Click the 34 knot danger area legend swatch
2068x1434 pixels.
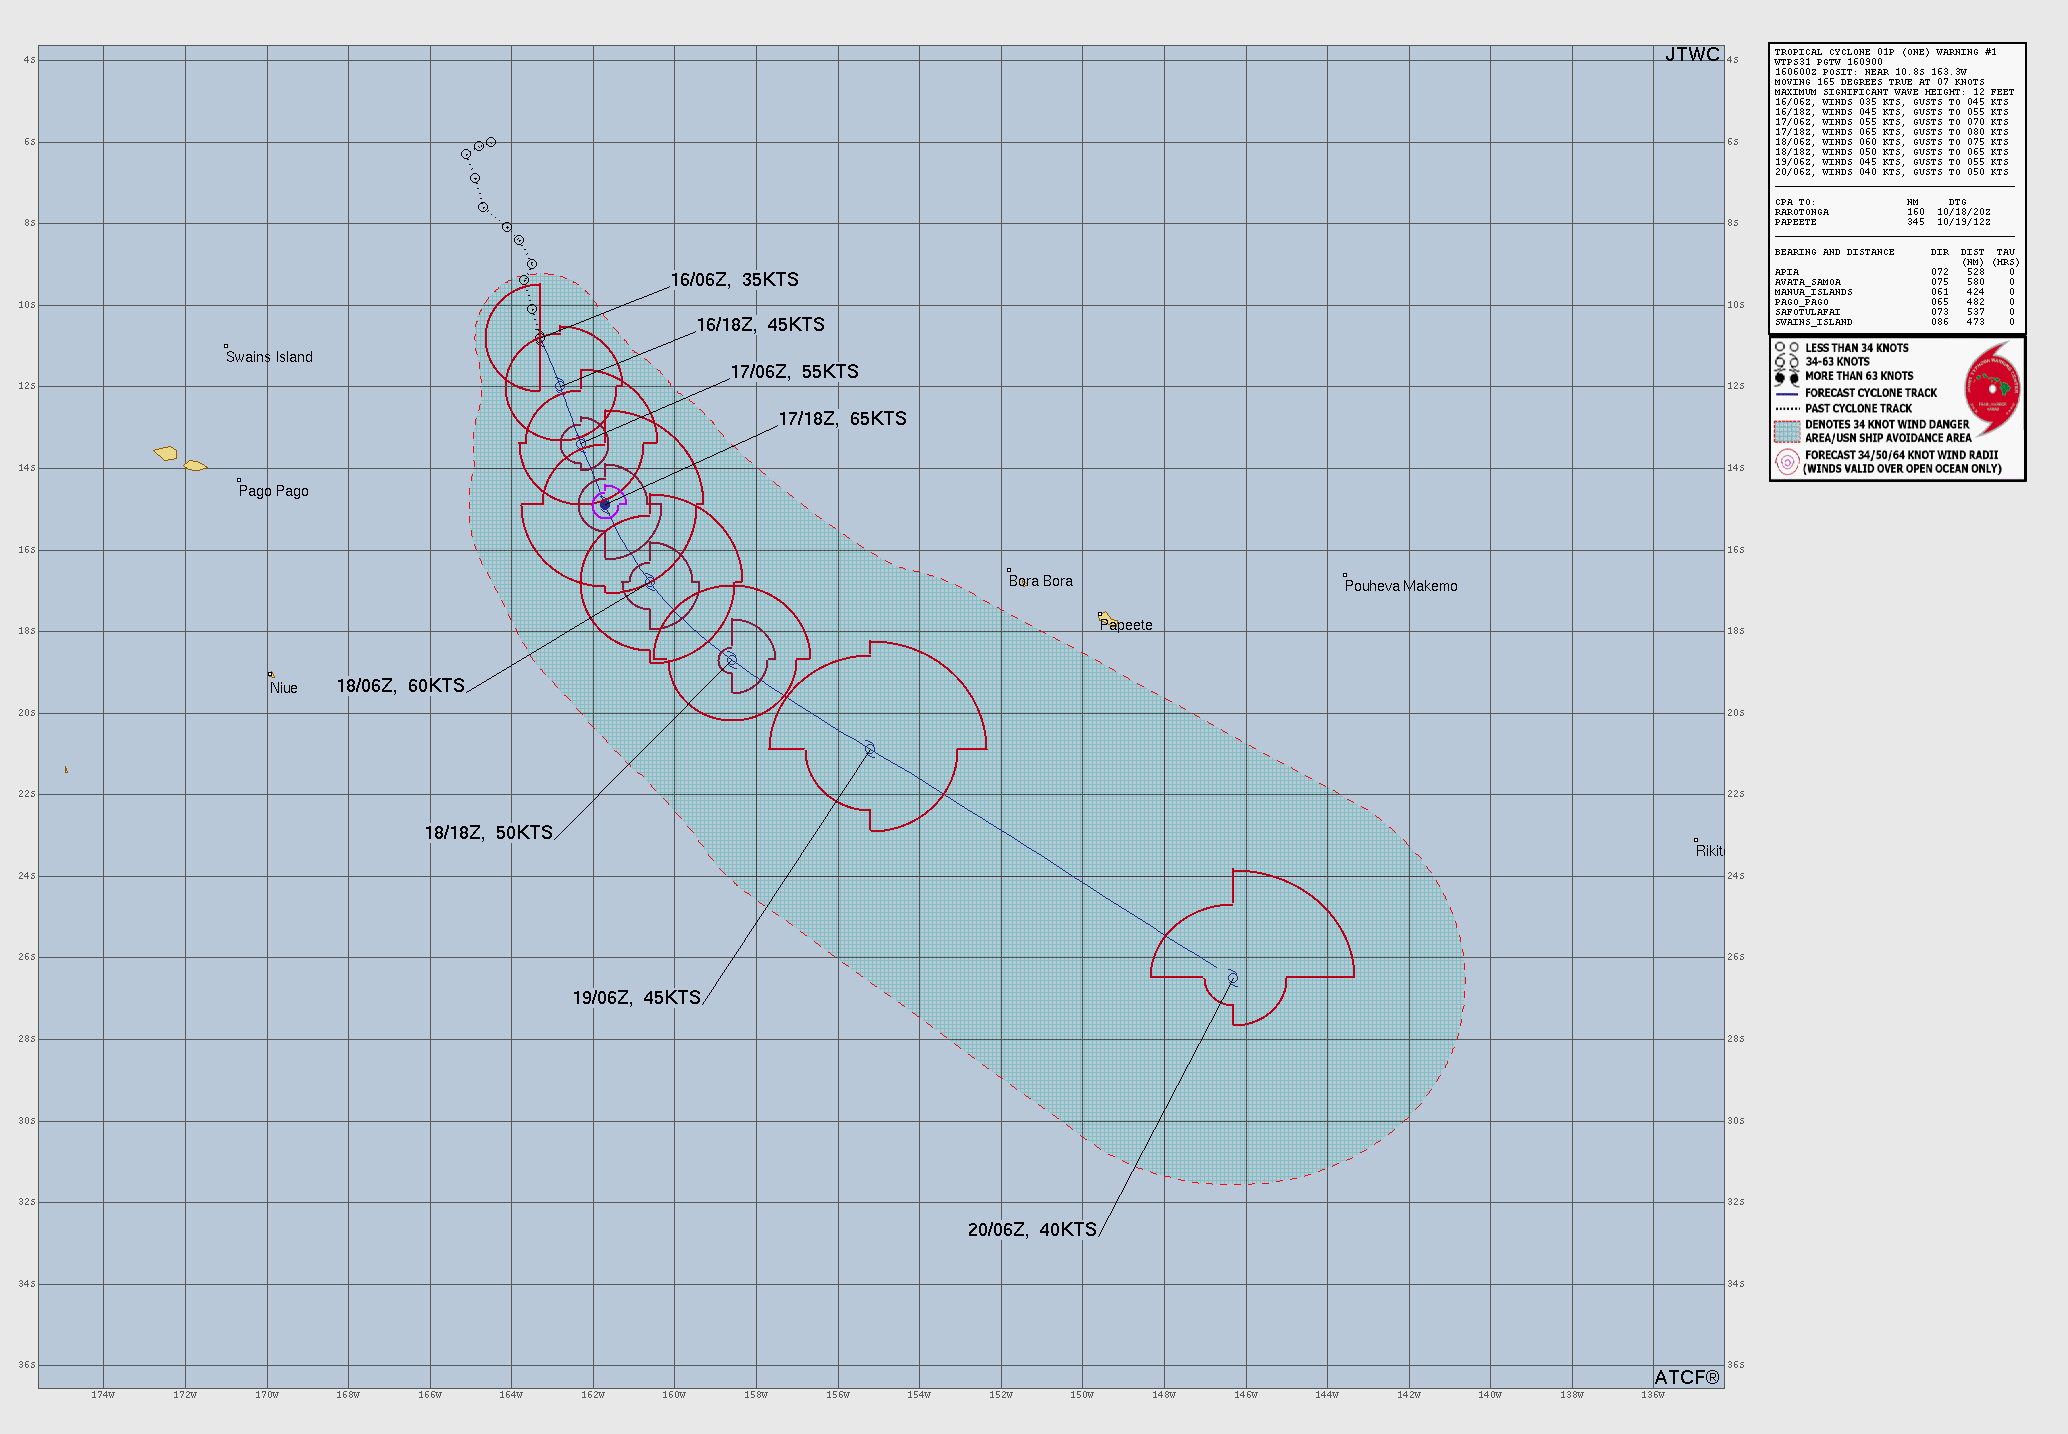[1786, 431]
